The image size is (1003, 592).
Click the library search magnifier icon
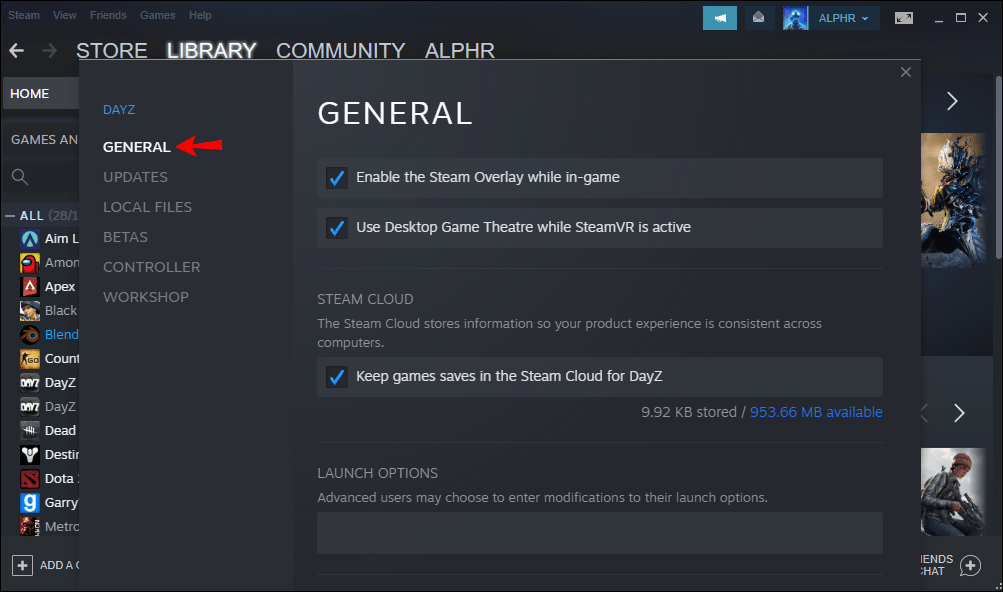(20, 177)
